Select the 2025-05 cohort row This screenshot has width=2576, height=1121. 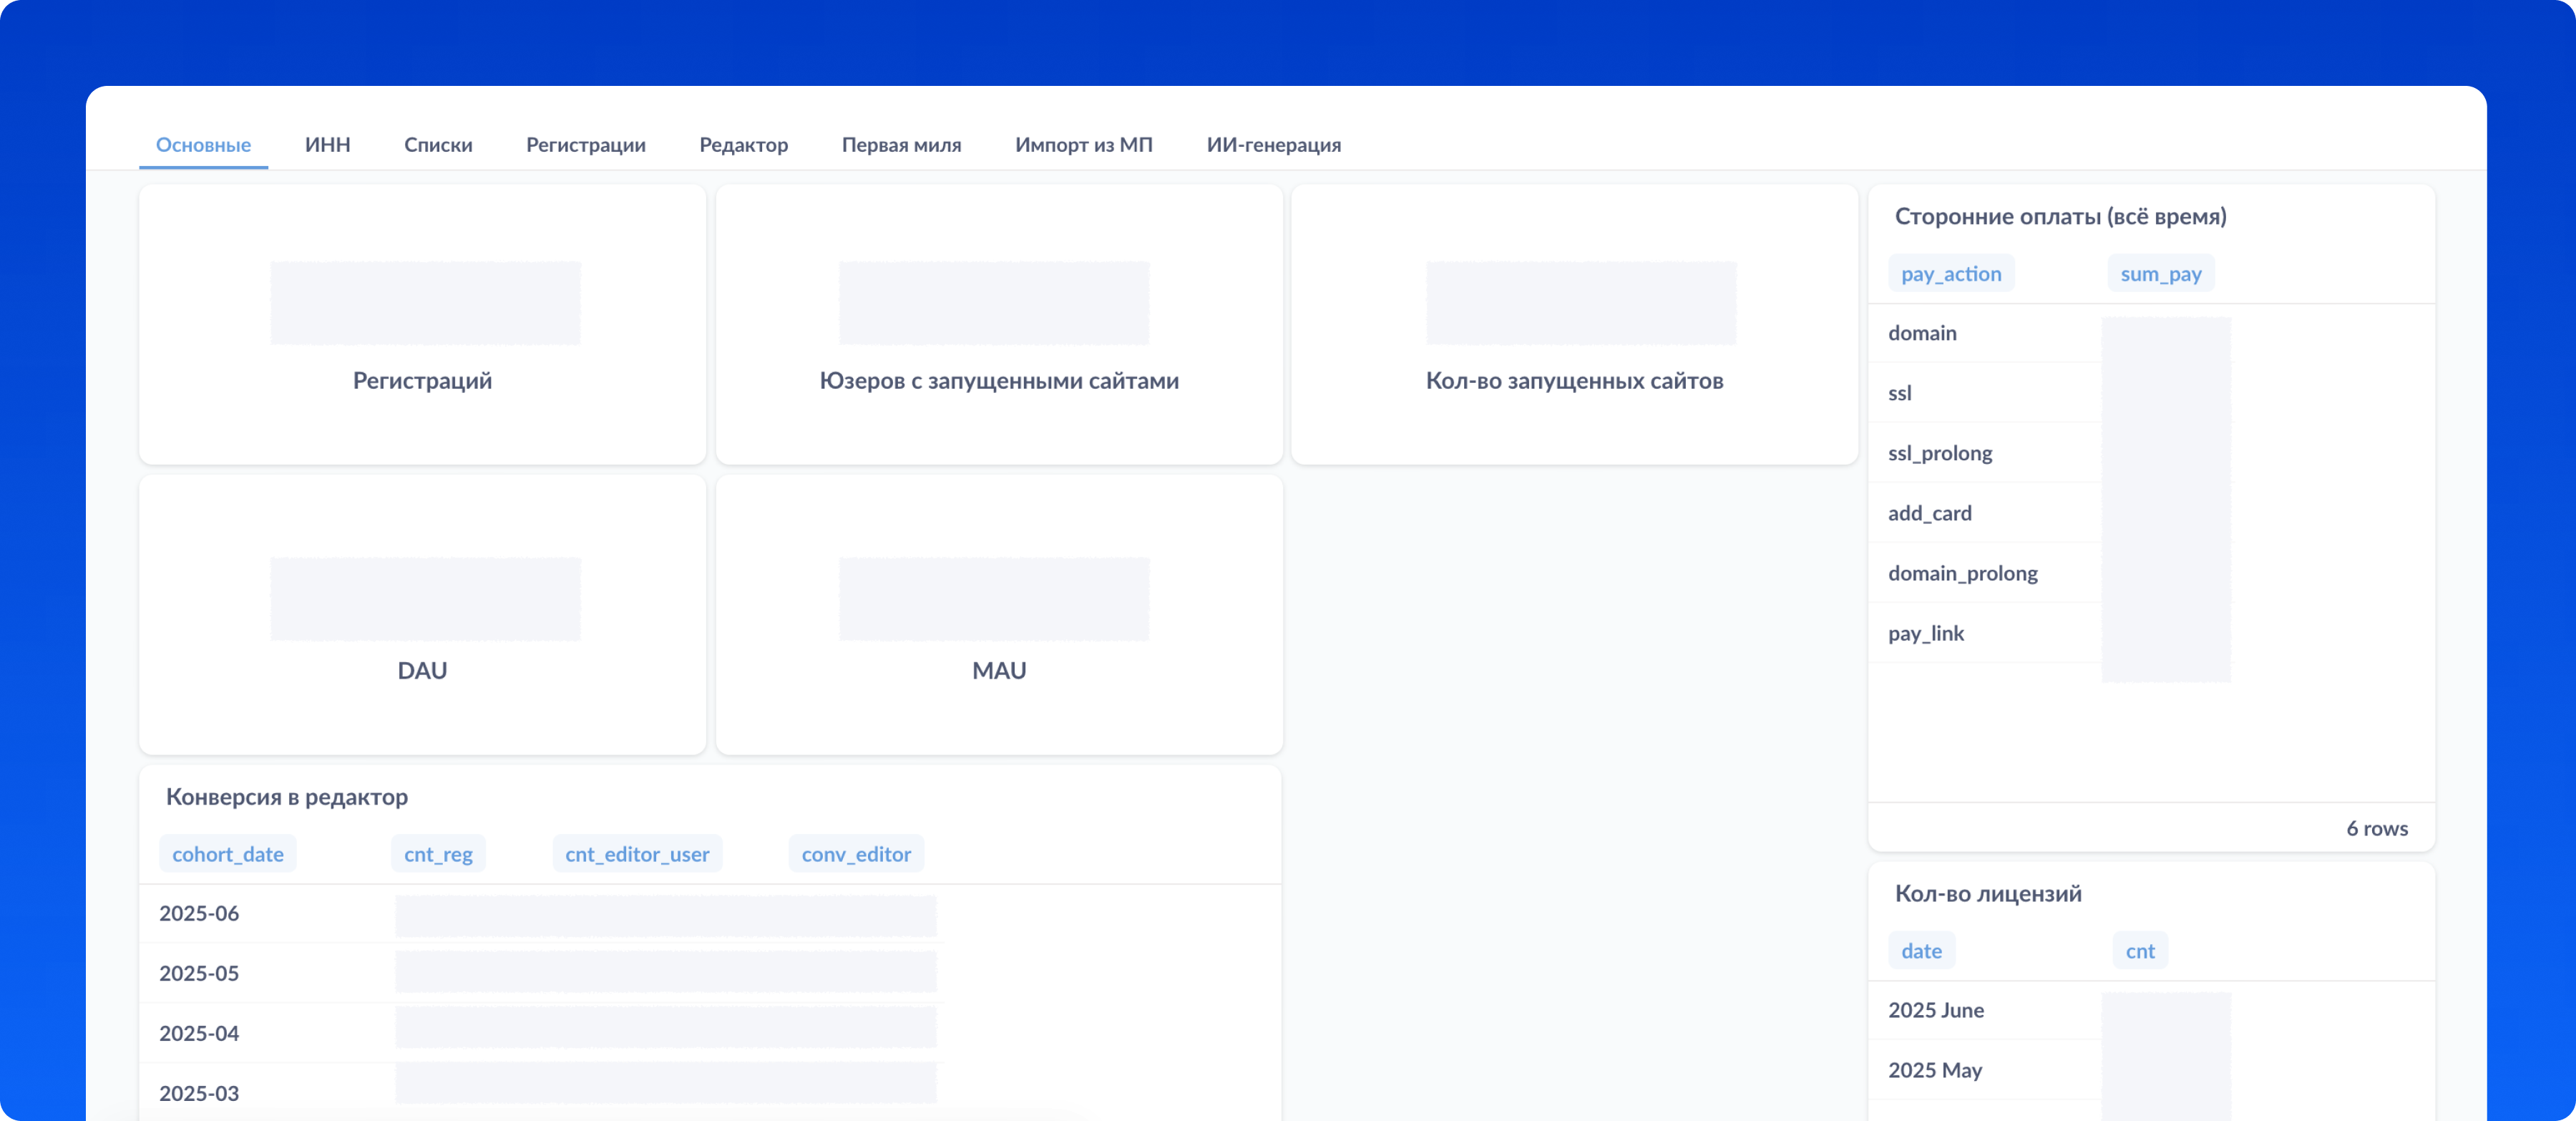coord(542,973)
